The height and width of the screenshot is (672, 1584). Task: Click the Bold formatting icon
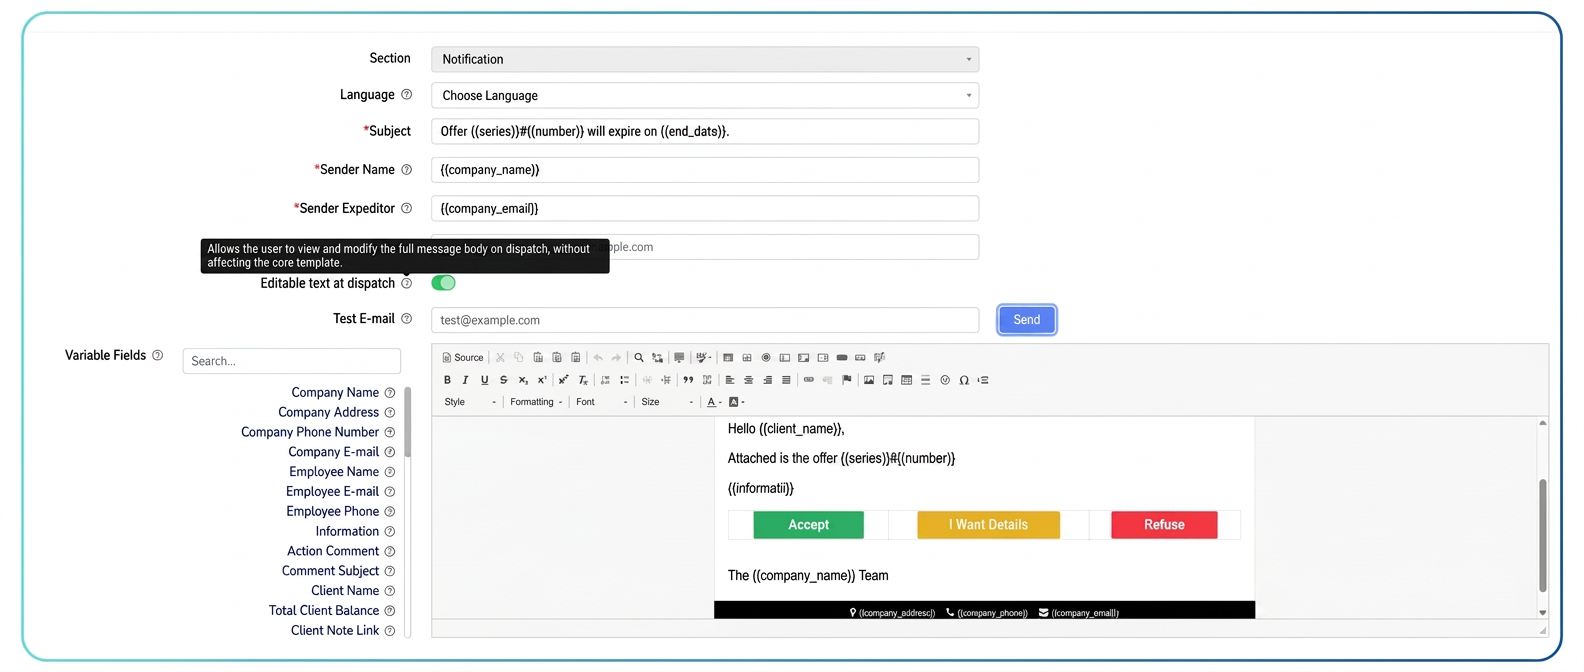(x=447, y=380)
